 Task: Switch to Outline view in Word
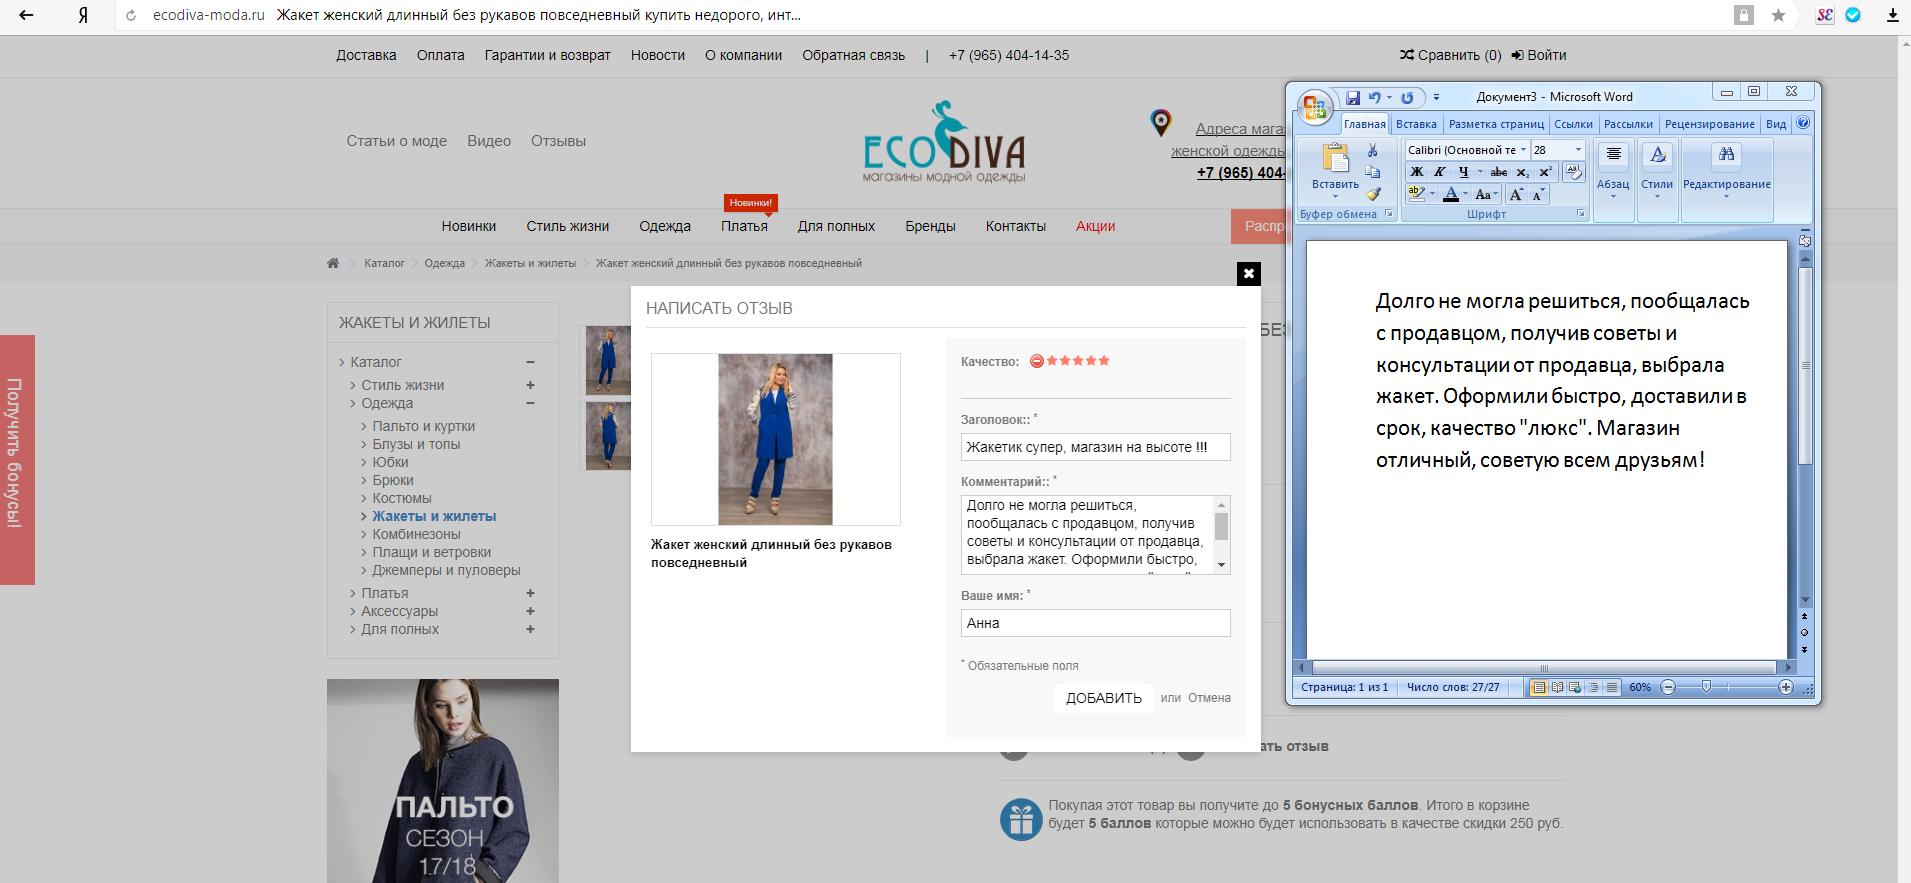pyautogui.click(x=1593, y=687)
